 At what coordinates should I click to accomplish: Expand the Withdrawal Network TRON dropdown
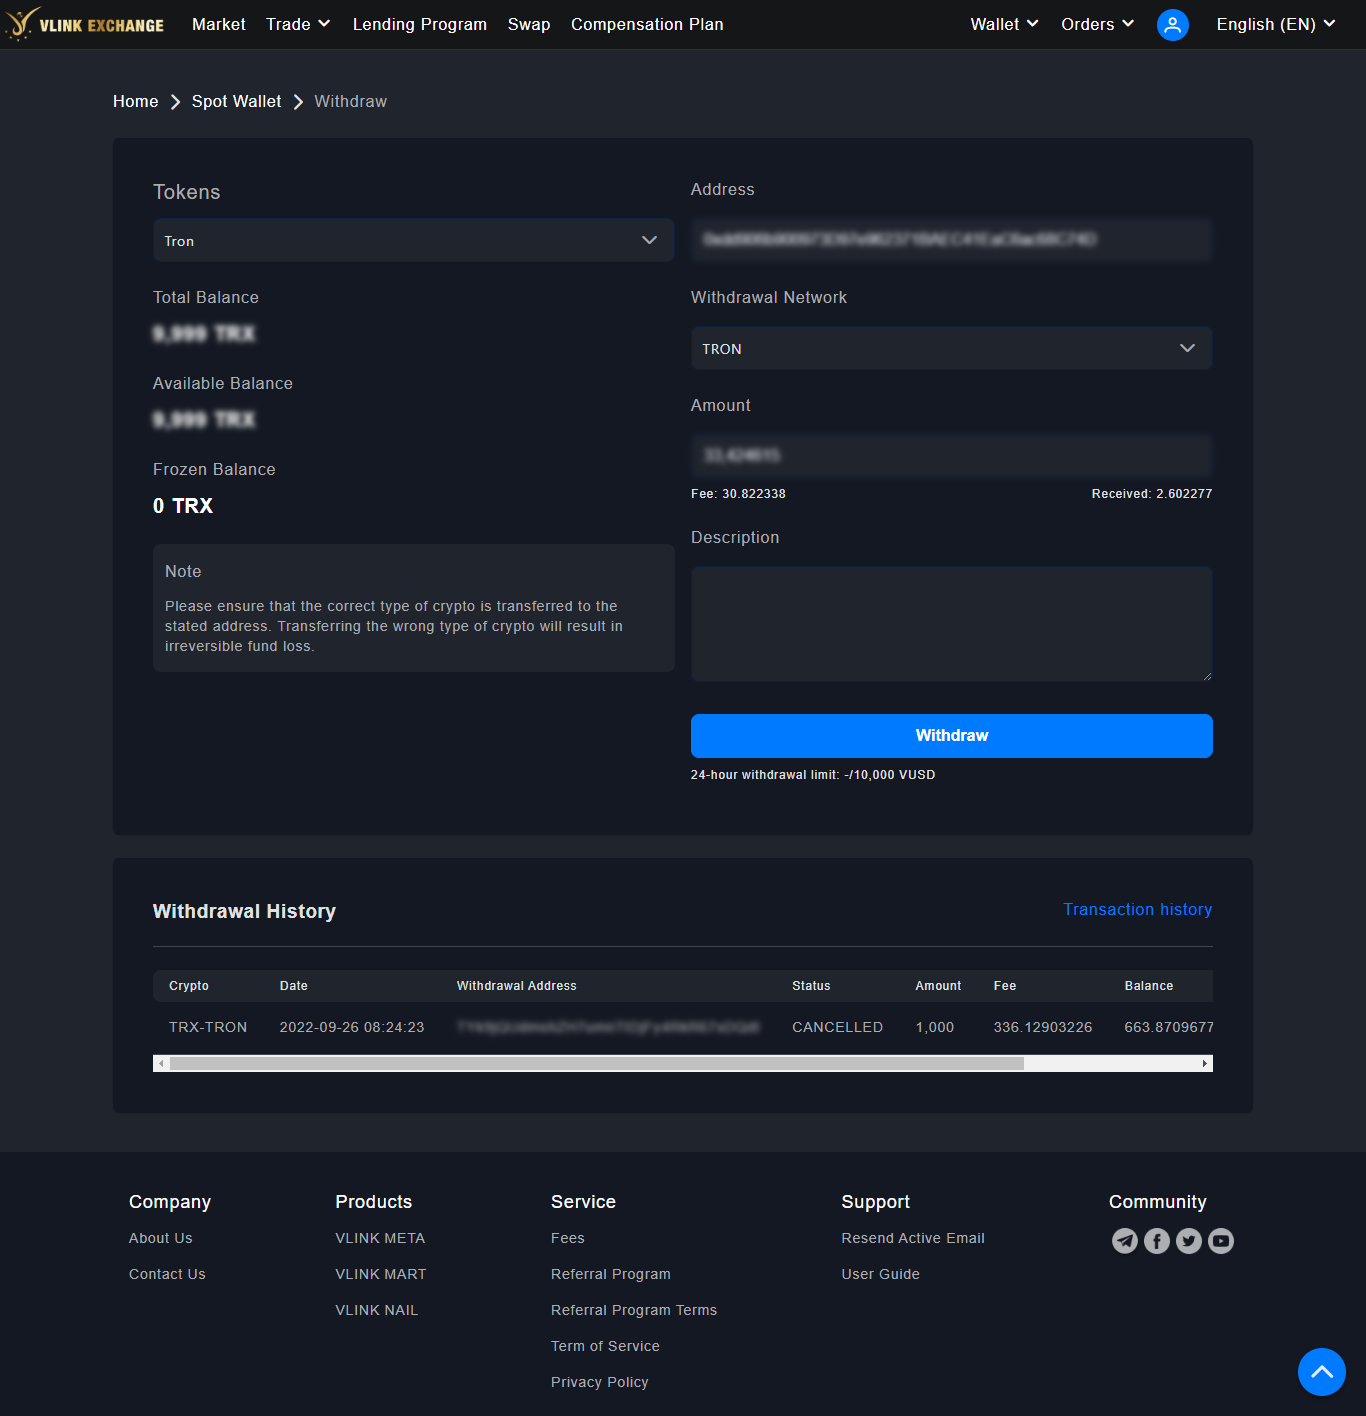click(951, 349)
